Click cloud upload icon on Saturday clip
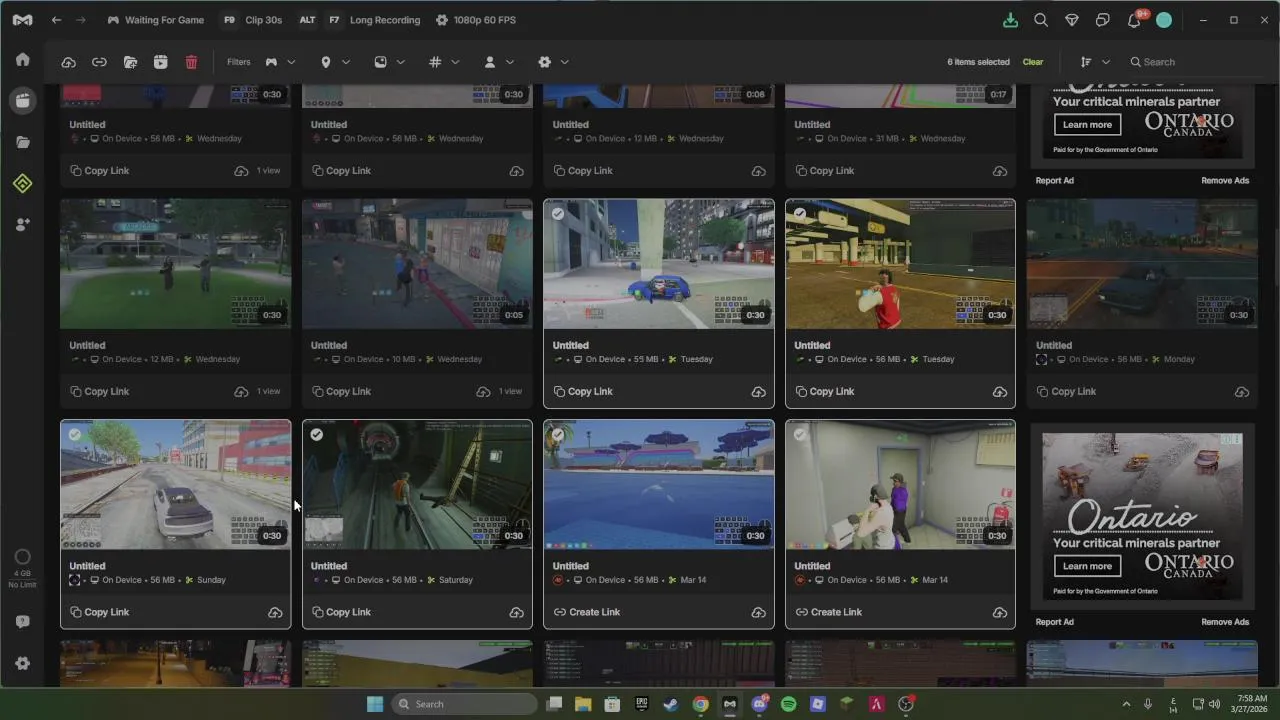The height and width of the screenshot is (720, 1280). [x=517, y=612]
